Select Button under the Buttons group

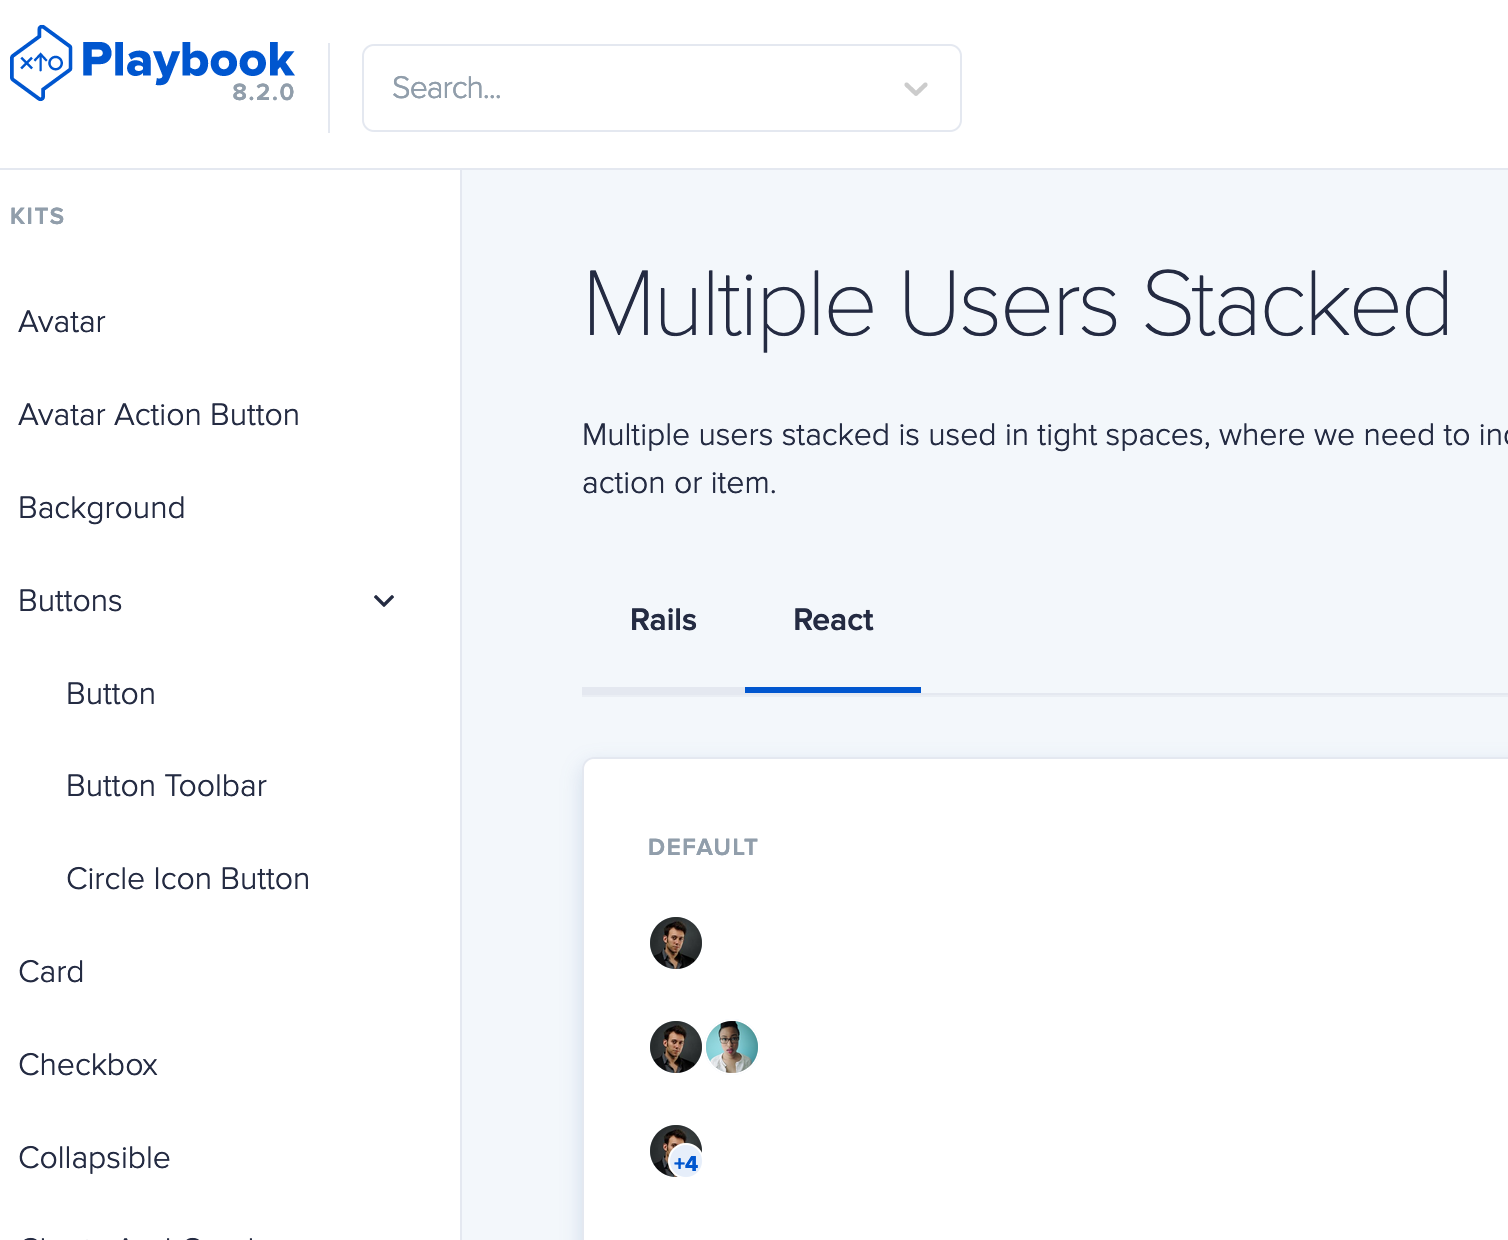pos(110,693)
